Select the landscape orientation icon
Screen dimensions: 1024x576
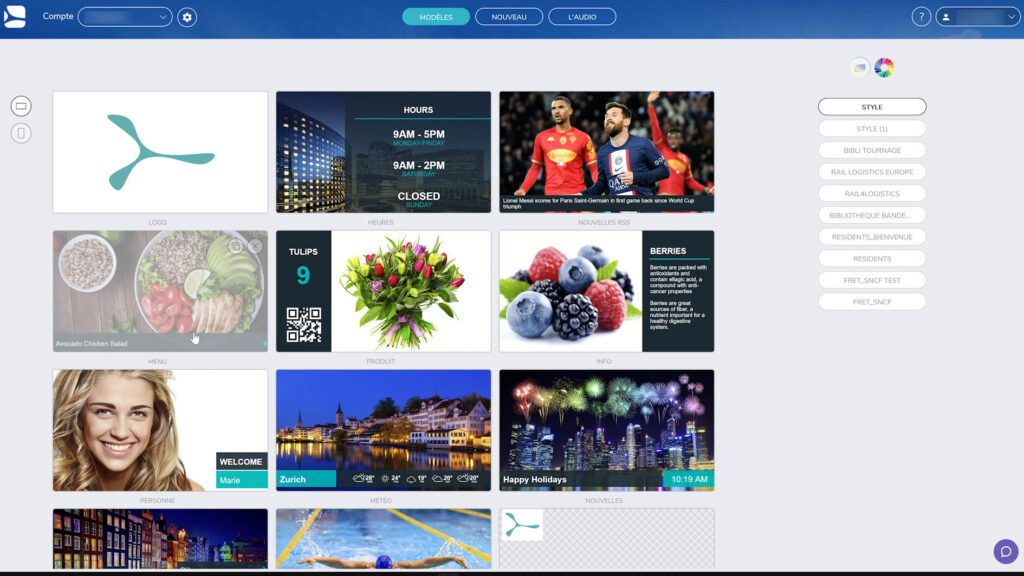point(21,106)
